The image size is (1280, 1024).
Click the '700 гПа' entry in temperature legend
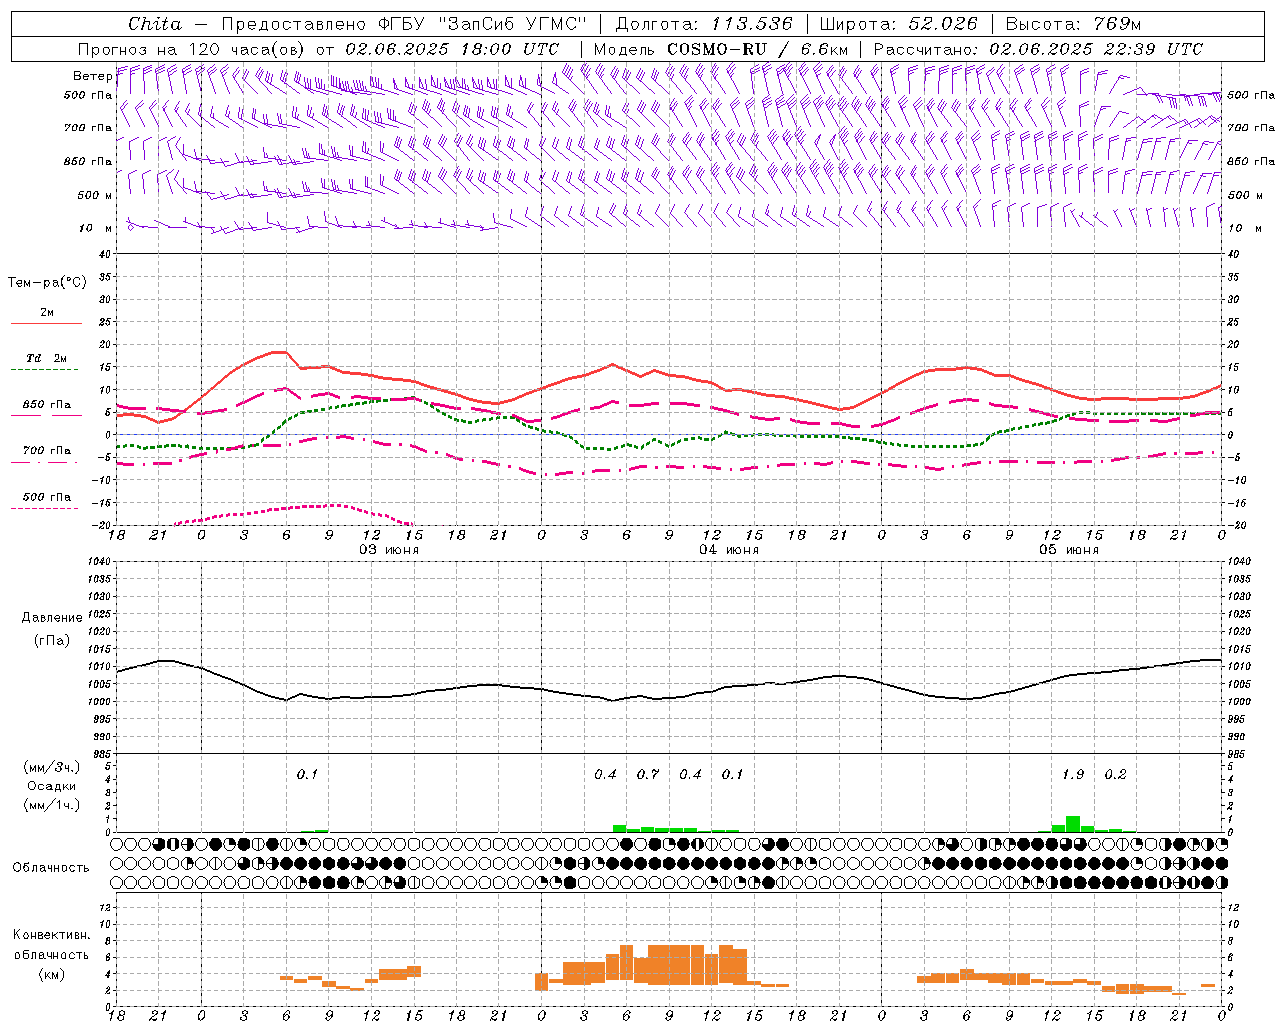coord(47,451)
